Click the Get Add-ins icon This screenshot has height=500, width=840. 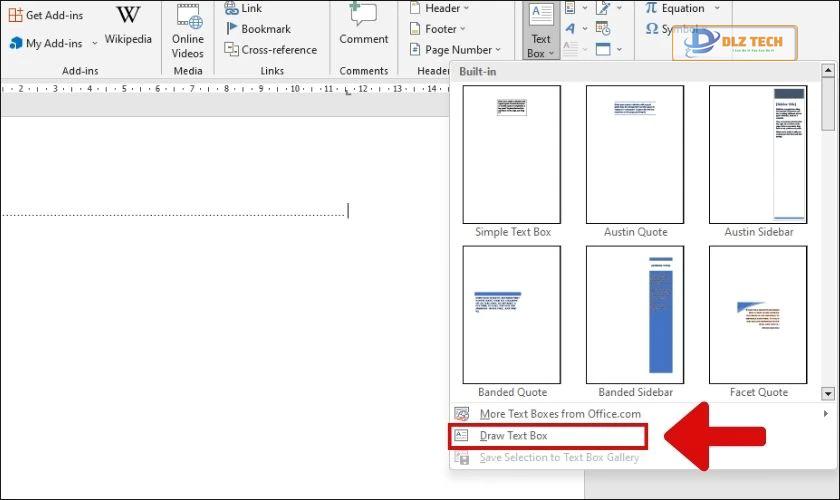(16, 15)
